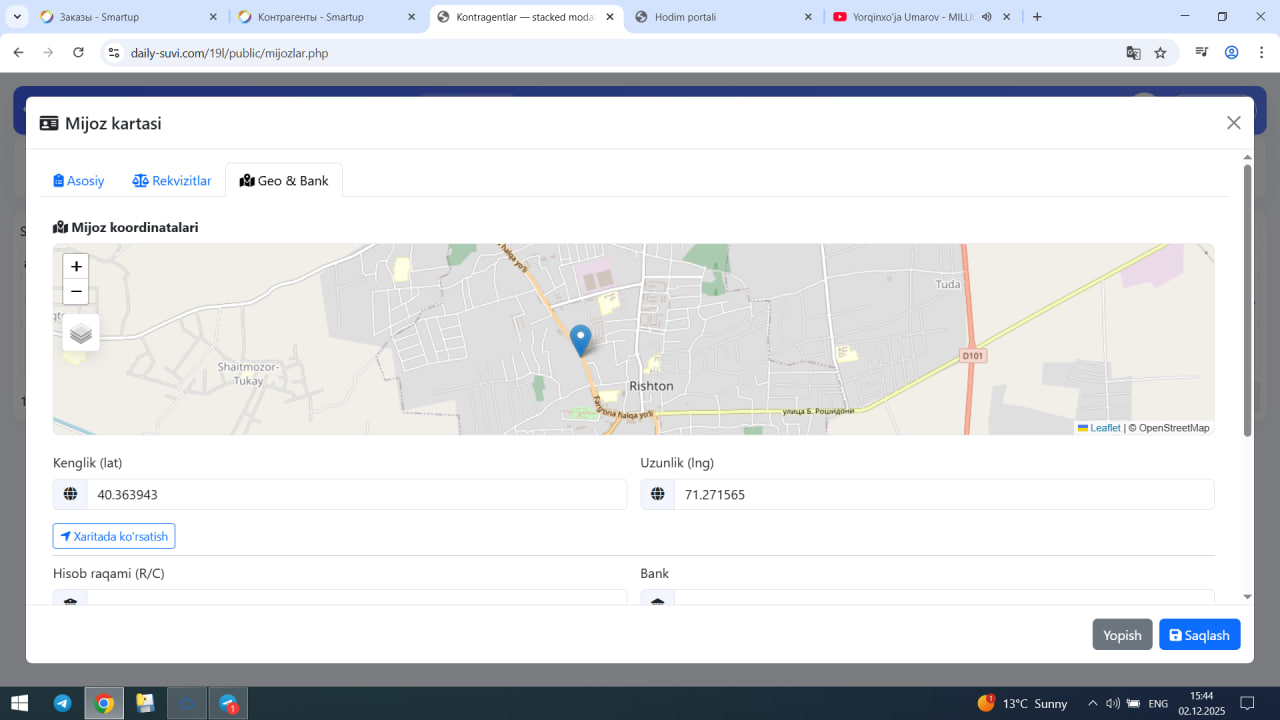Click the Kenglik (lat) input field
Viewport: 1280px width, 720px height.
coord(355,494)
